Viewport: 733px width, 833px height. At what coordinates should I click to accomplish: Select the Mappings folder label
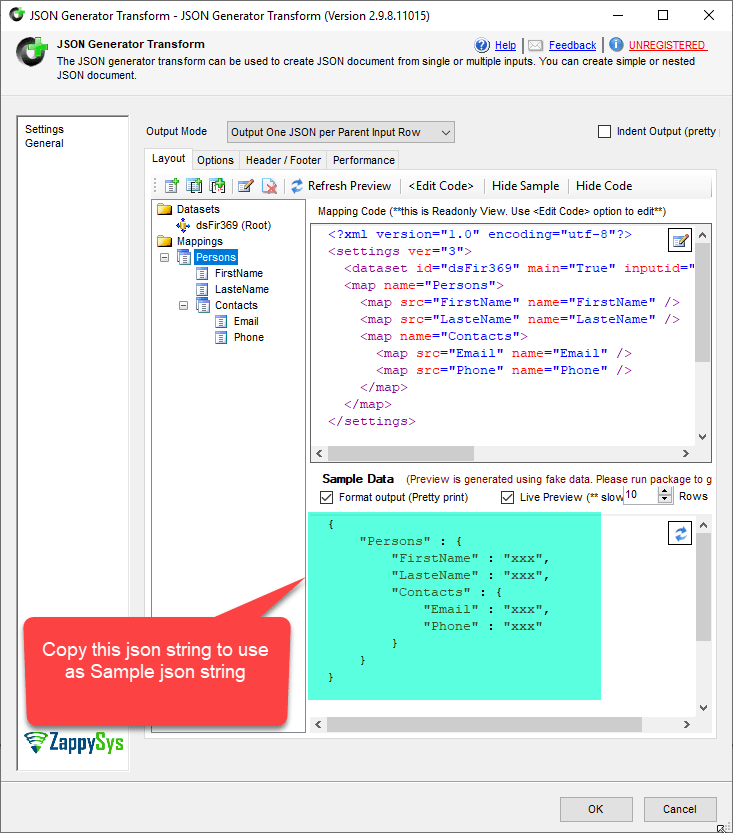coord(200,241)
